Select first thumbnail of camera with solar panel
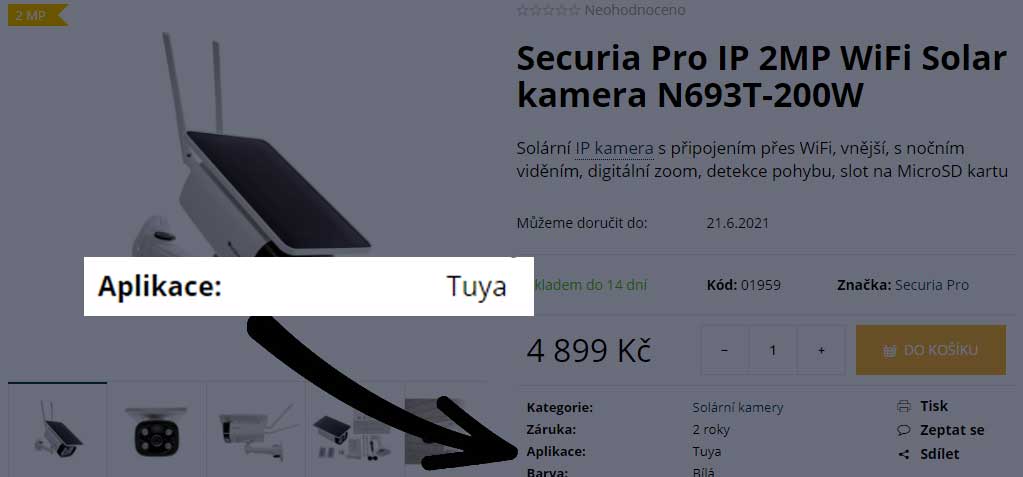The width and height of the screenshot is (1023, 477). tap(57, 429)
